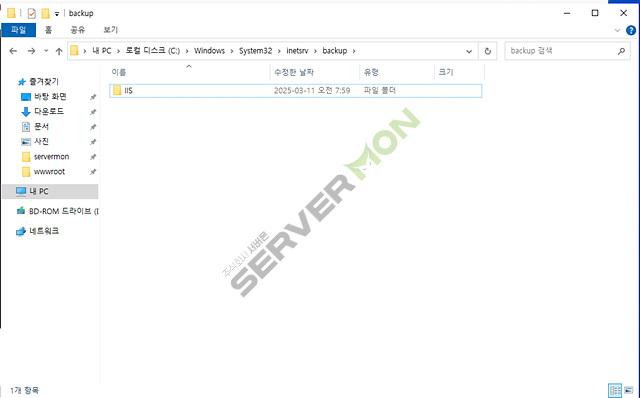Open recent locations dropdown arrow

pyautogui.click(x=46, y=51)
